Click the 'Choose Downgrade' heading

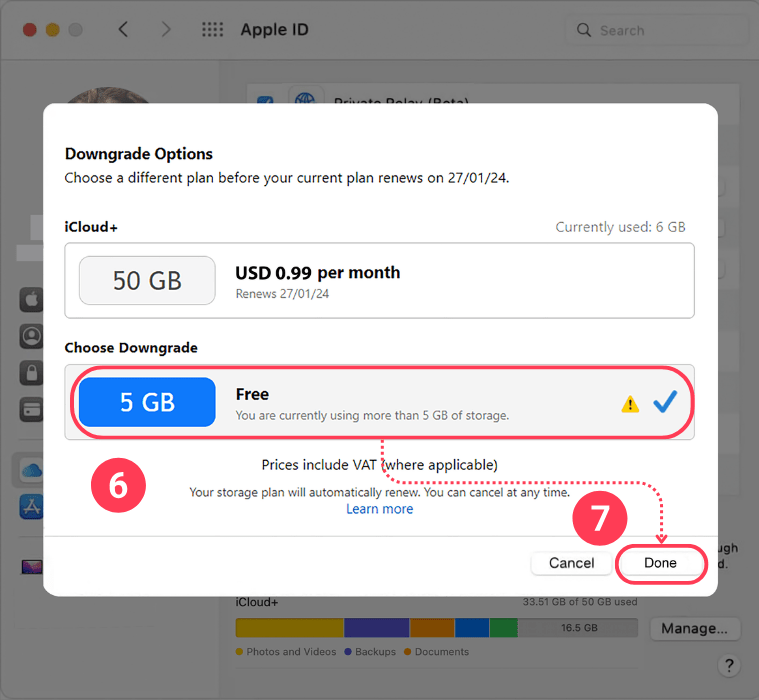pos(131,348)
